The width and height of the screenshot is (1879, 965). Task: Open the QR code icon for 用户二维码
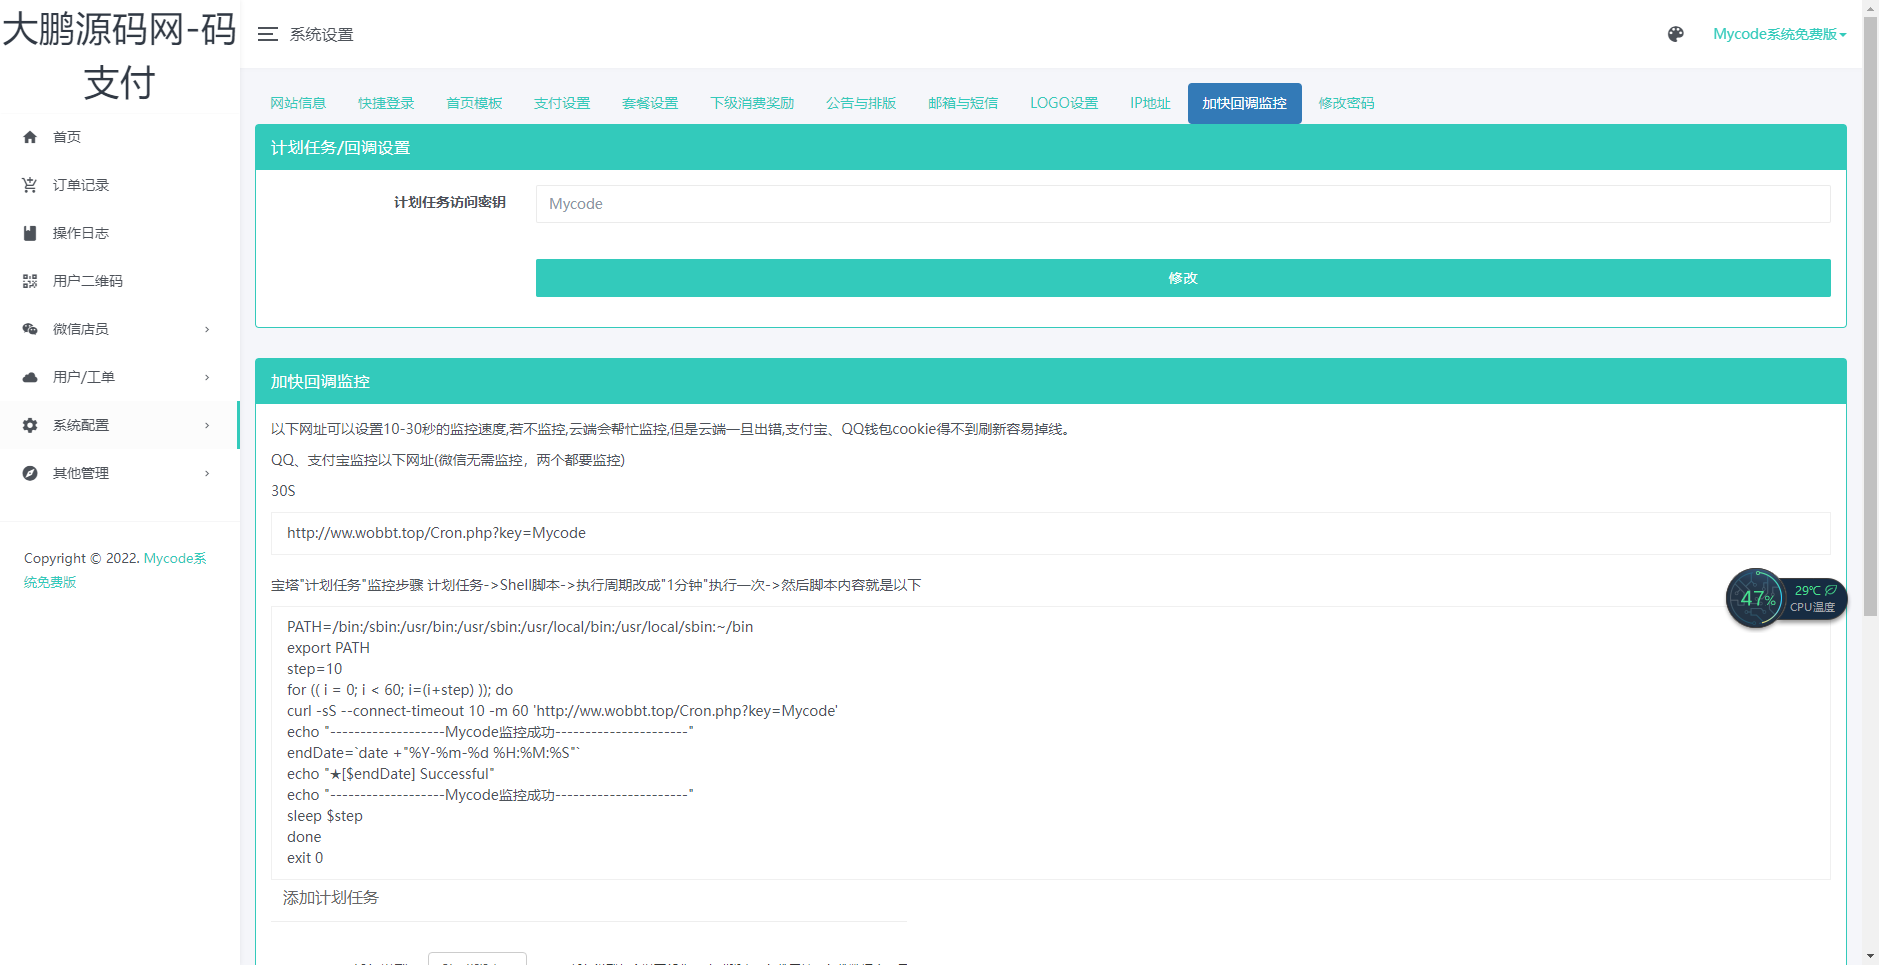(30, 281)
